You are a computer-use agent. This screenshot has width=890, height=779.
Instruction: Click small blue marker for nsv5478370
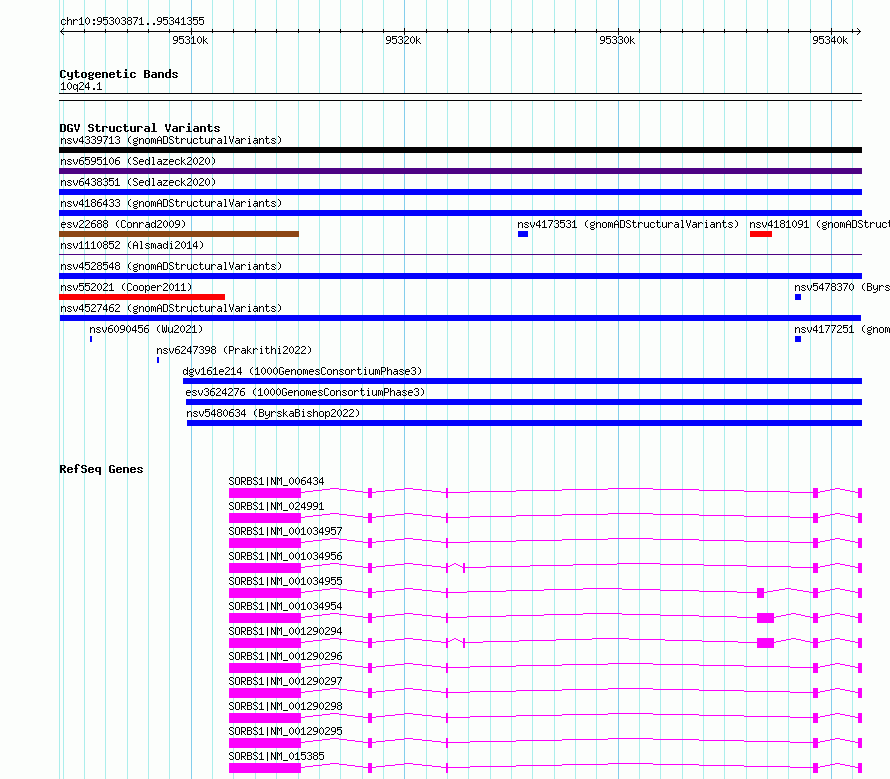[798, 297]
